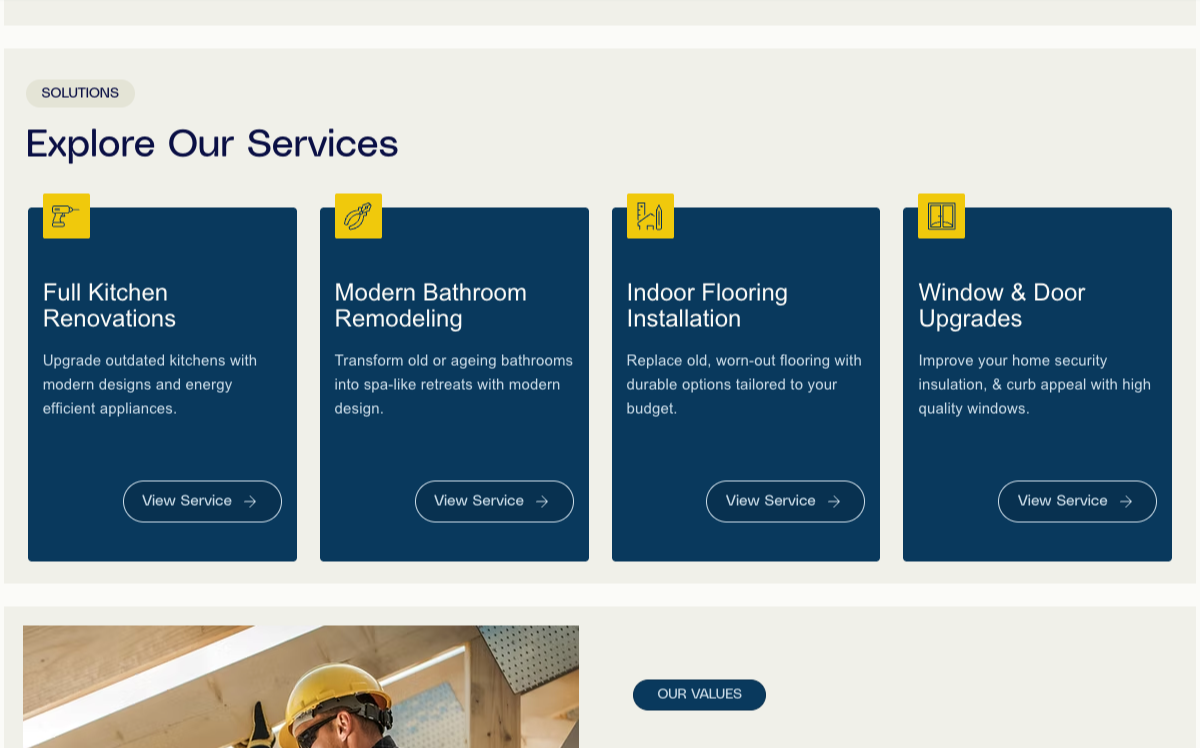Click the pliers icon above Modern Bathroom Remodeling

point(358,216)
